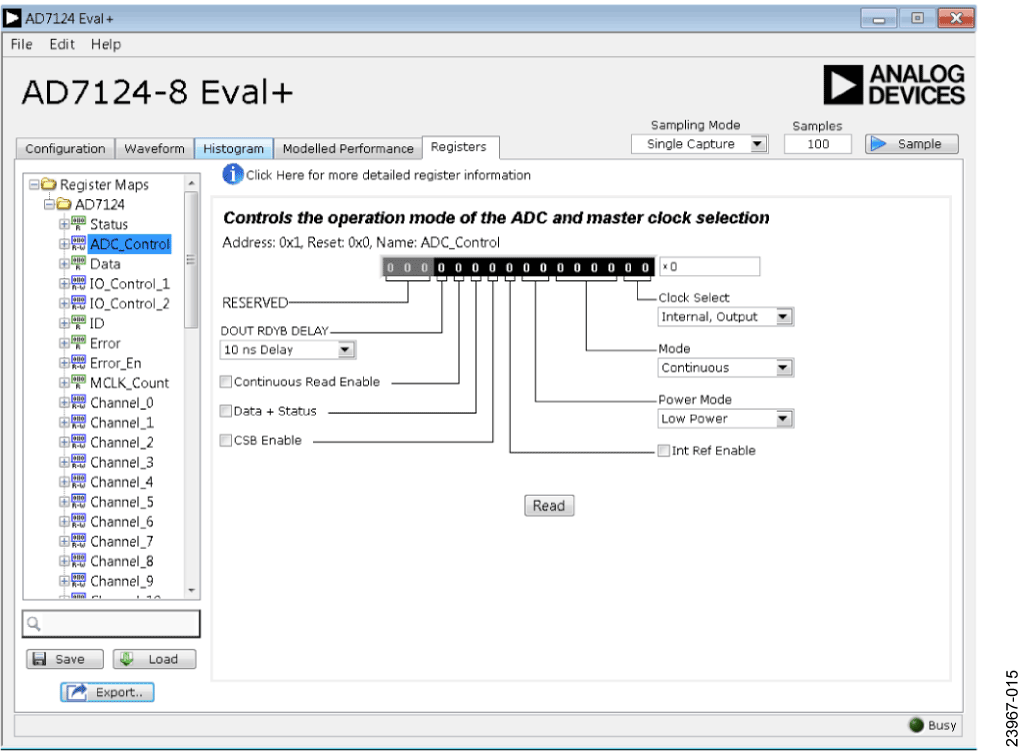Open the Sampling Mode dropdown
Image resolution: width=1024 pixels, height=751 pixels.
click(x=757, y=144)
